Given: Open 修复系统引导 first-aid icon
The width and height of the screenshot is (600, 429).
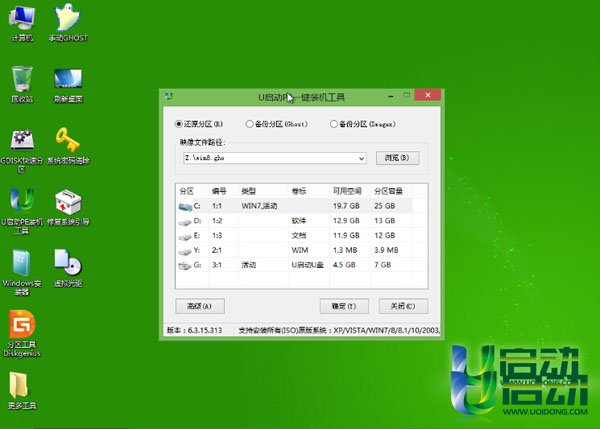Looking at the screenshot, I should click(68, 207).
